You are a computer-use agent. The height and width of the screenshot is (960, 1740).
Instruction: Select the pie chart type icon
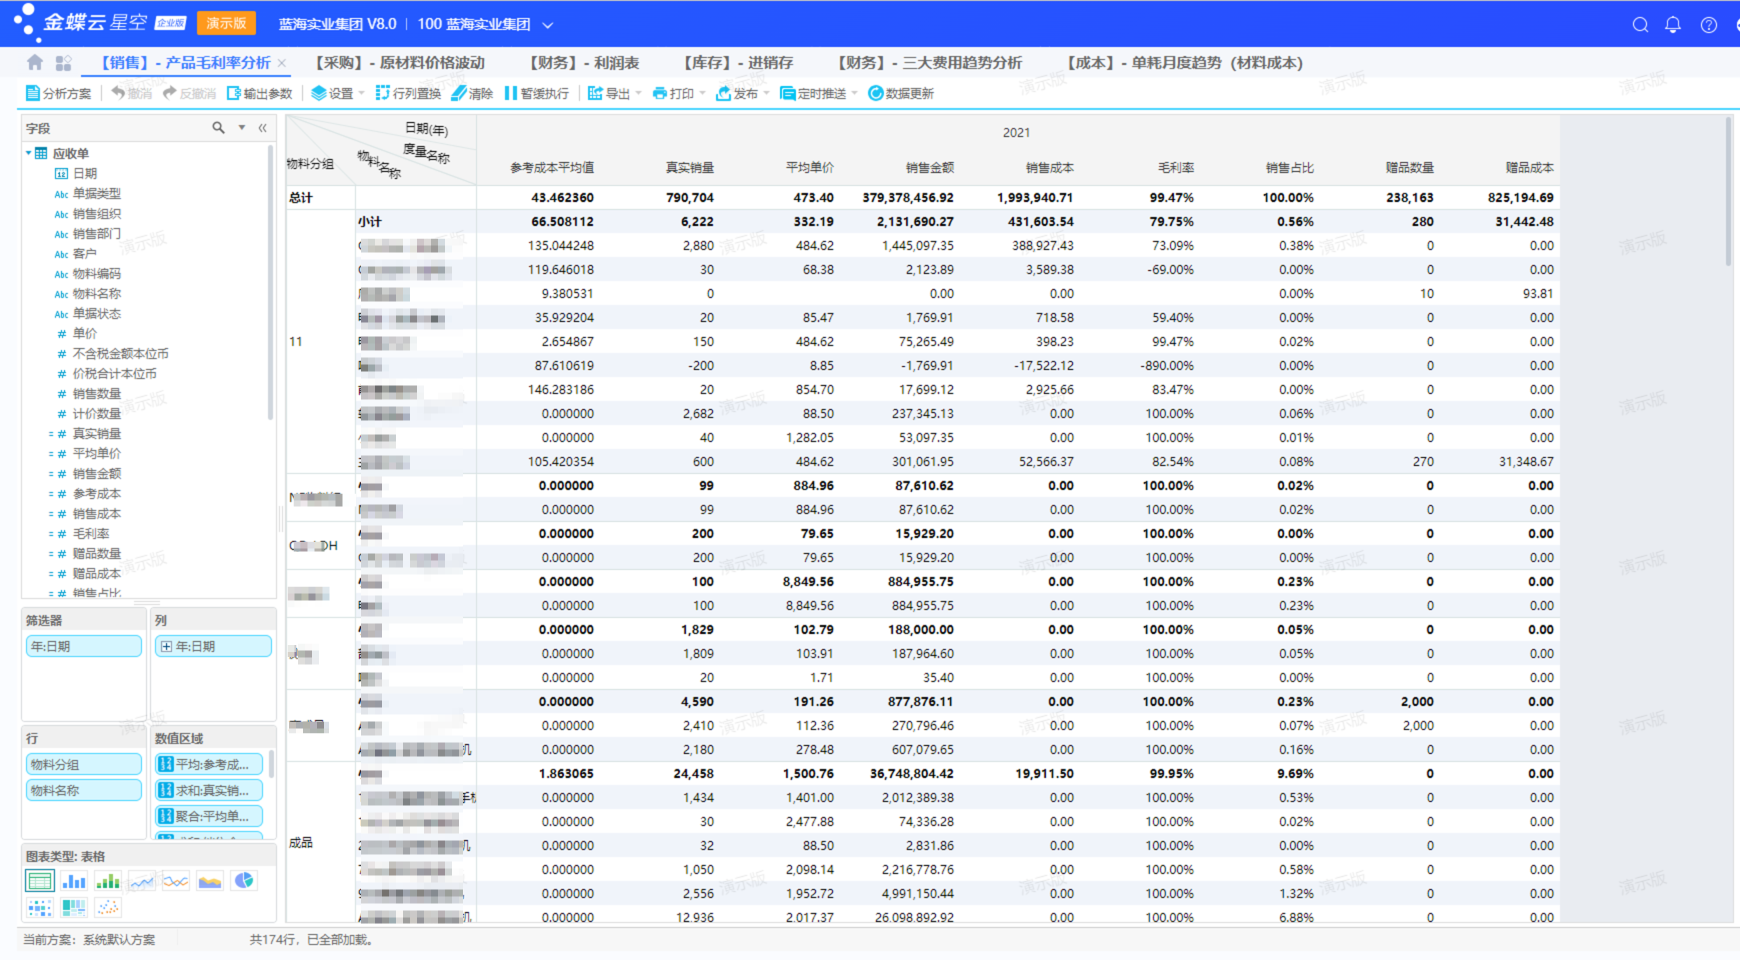pos(244,881)
